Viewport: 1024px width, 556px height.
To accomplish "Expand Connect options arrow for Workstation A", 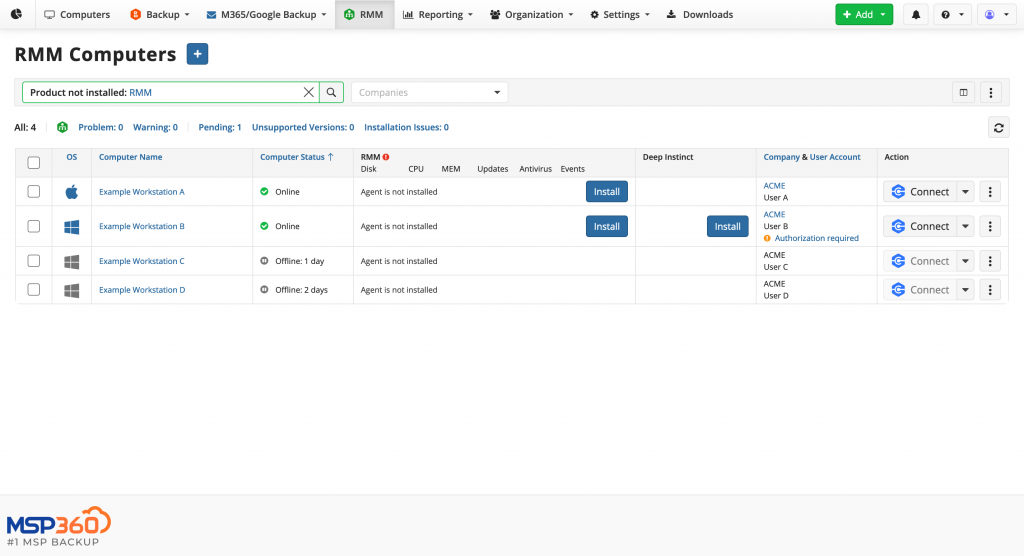I will click(x=965, y=192).
